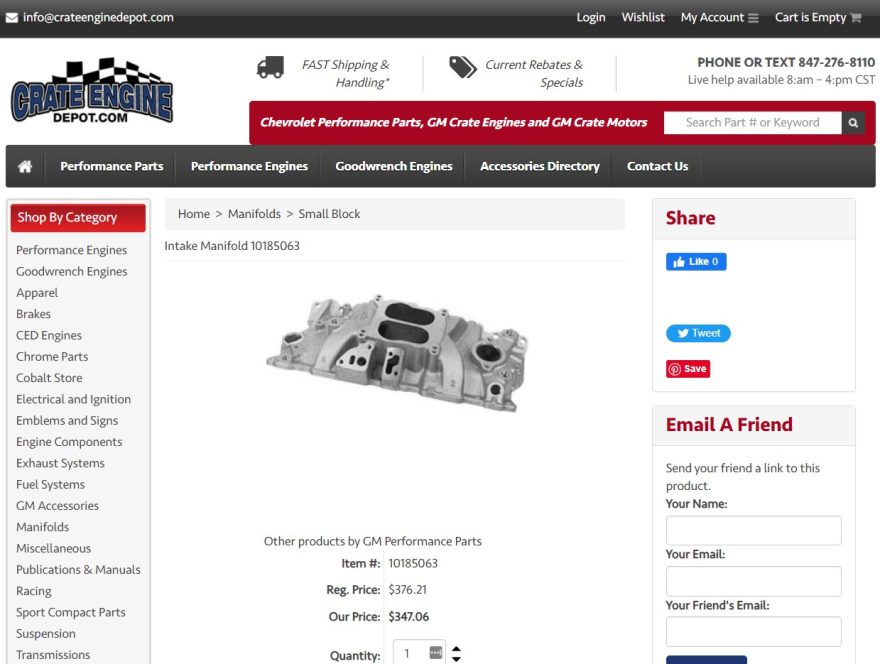880x664 pixels.
Task: Open the Goodwrench Engines menu
Action: click(x=393, y=166)
